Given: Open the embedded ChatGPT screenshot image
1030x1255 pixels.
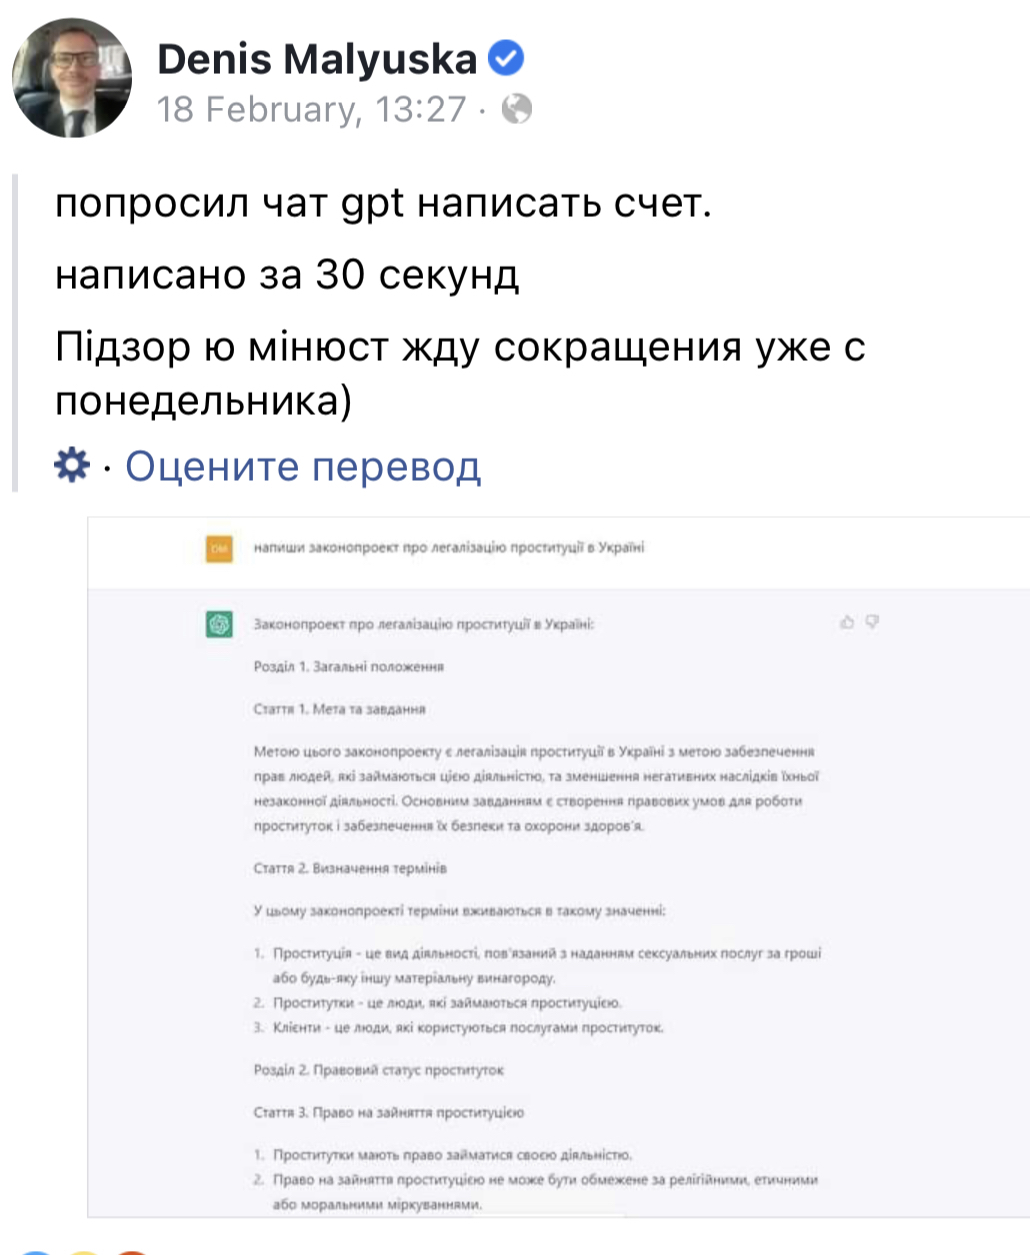Looking at the screenshot, I should [558, 866].
